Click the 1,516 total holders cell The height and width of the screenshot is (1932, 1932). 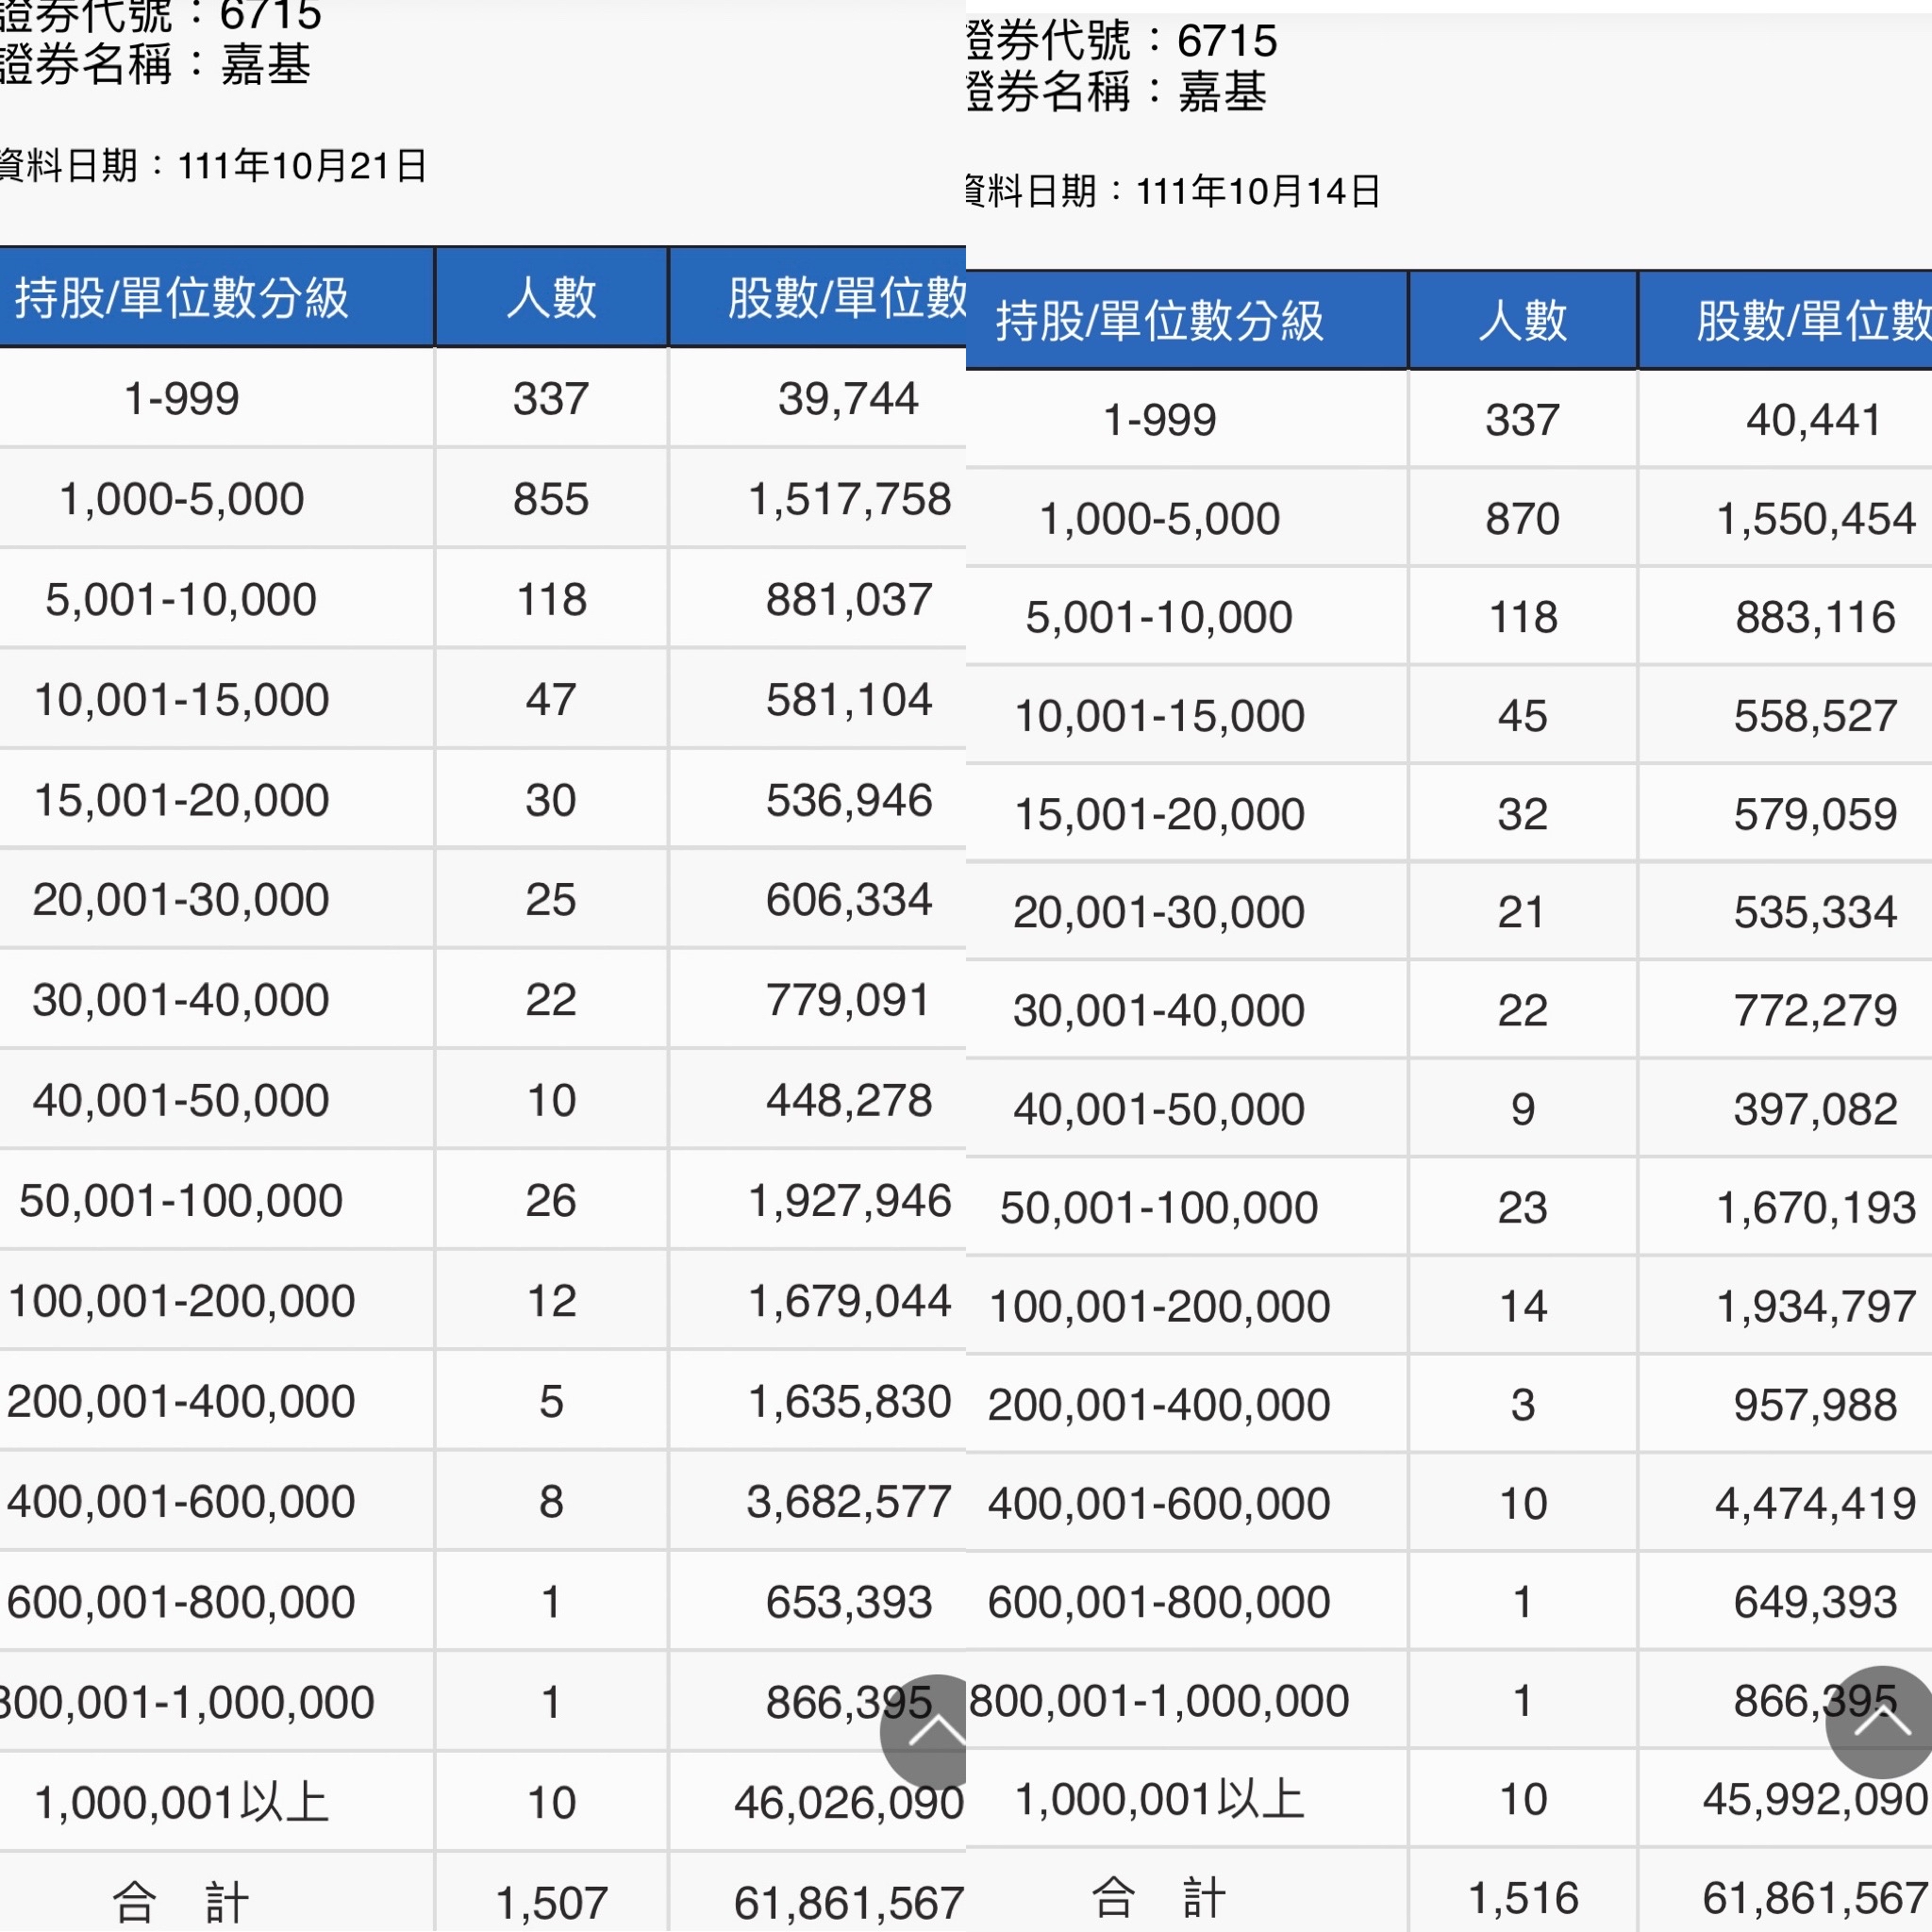pyautogui.click(x=1522, y=1898)
